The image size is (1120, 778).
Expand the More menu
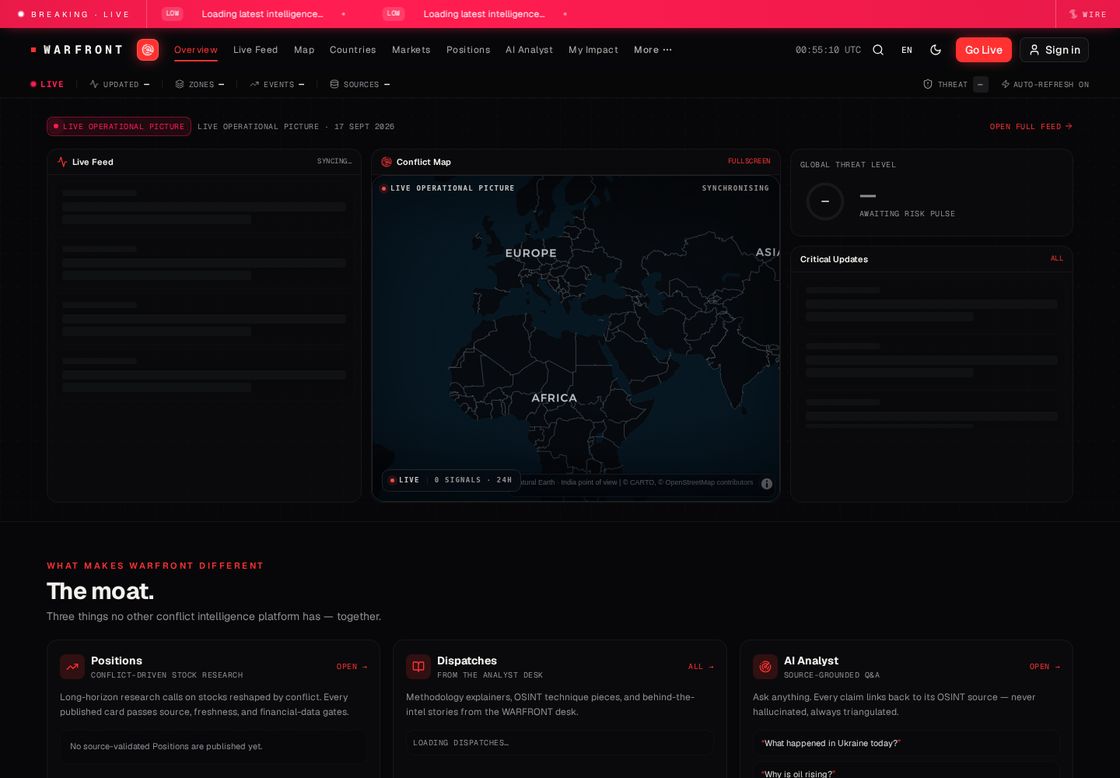tap(652, 50)
